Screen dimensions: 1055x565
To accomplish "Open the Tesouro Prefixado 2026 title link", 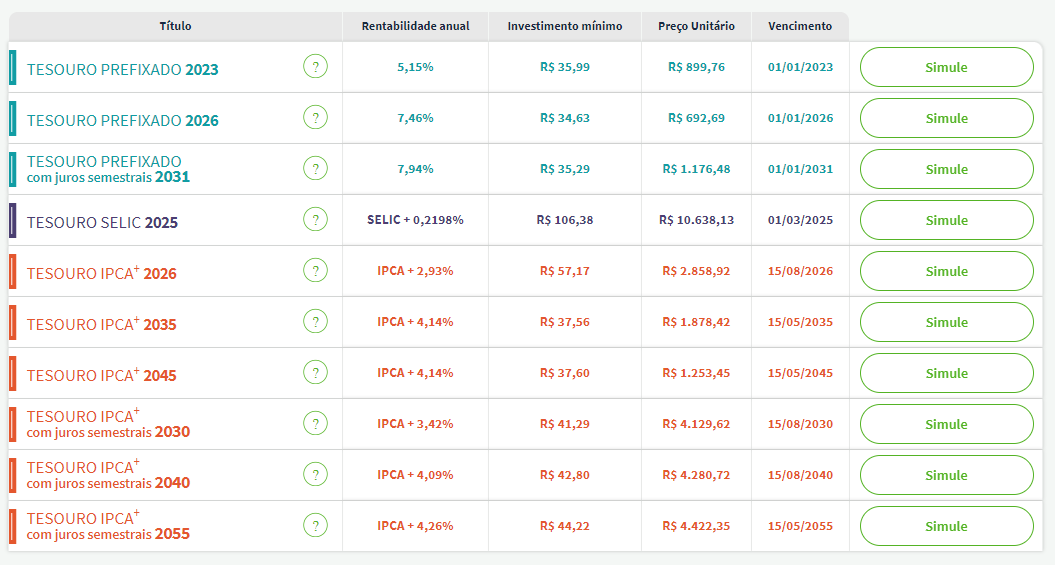I will (122, 120).
